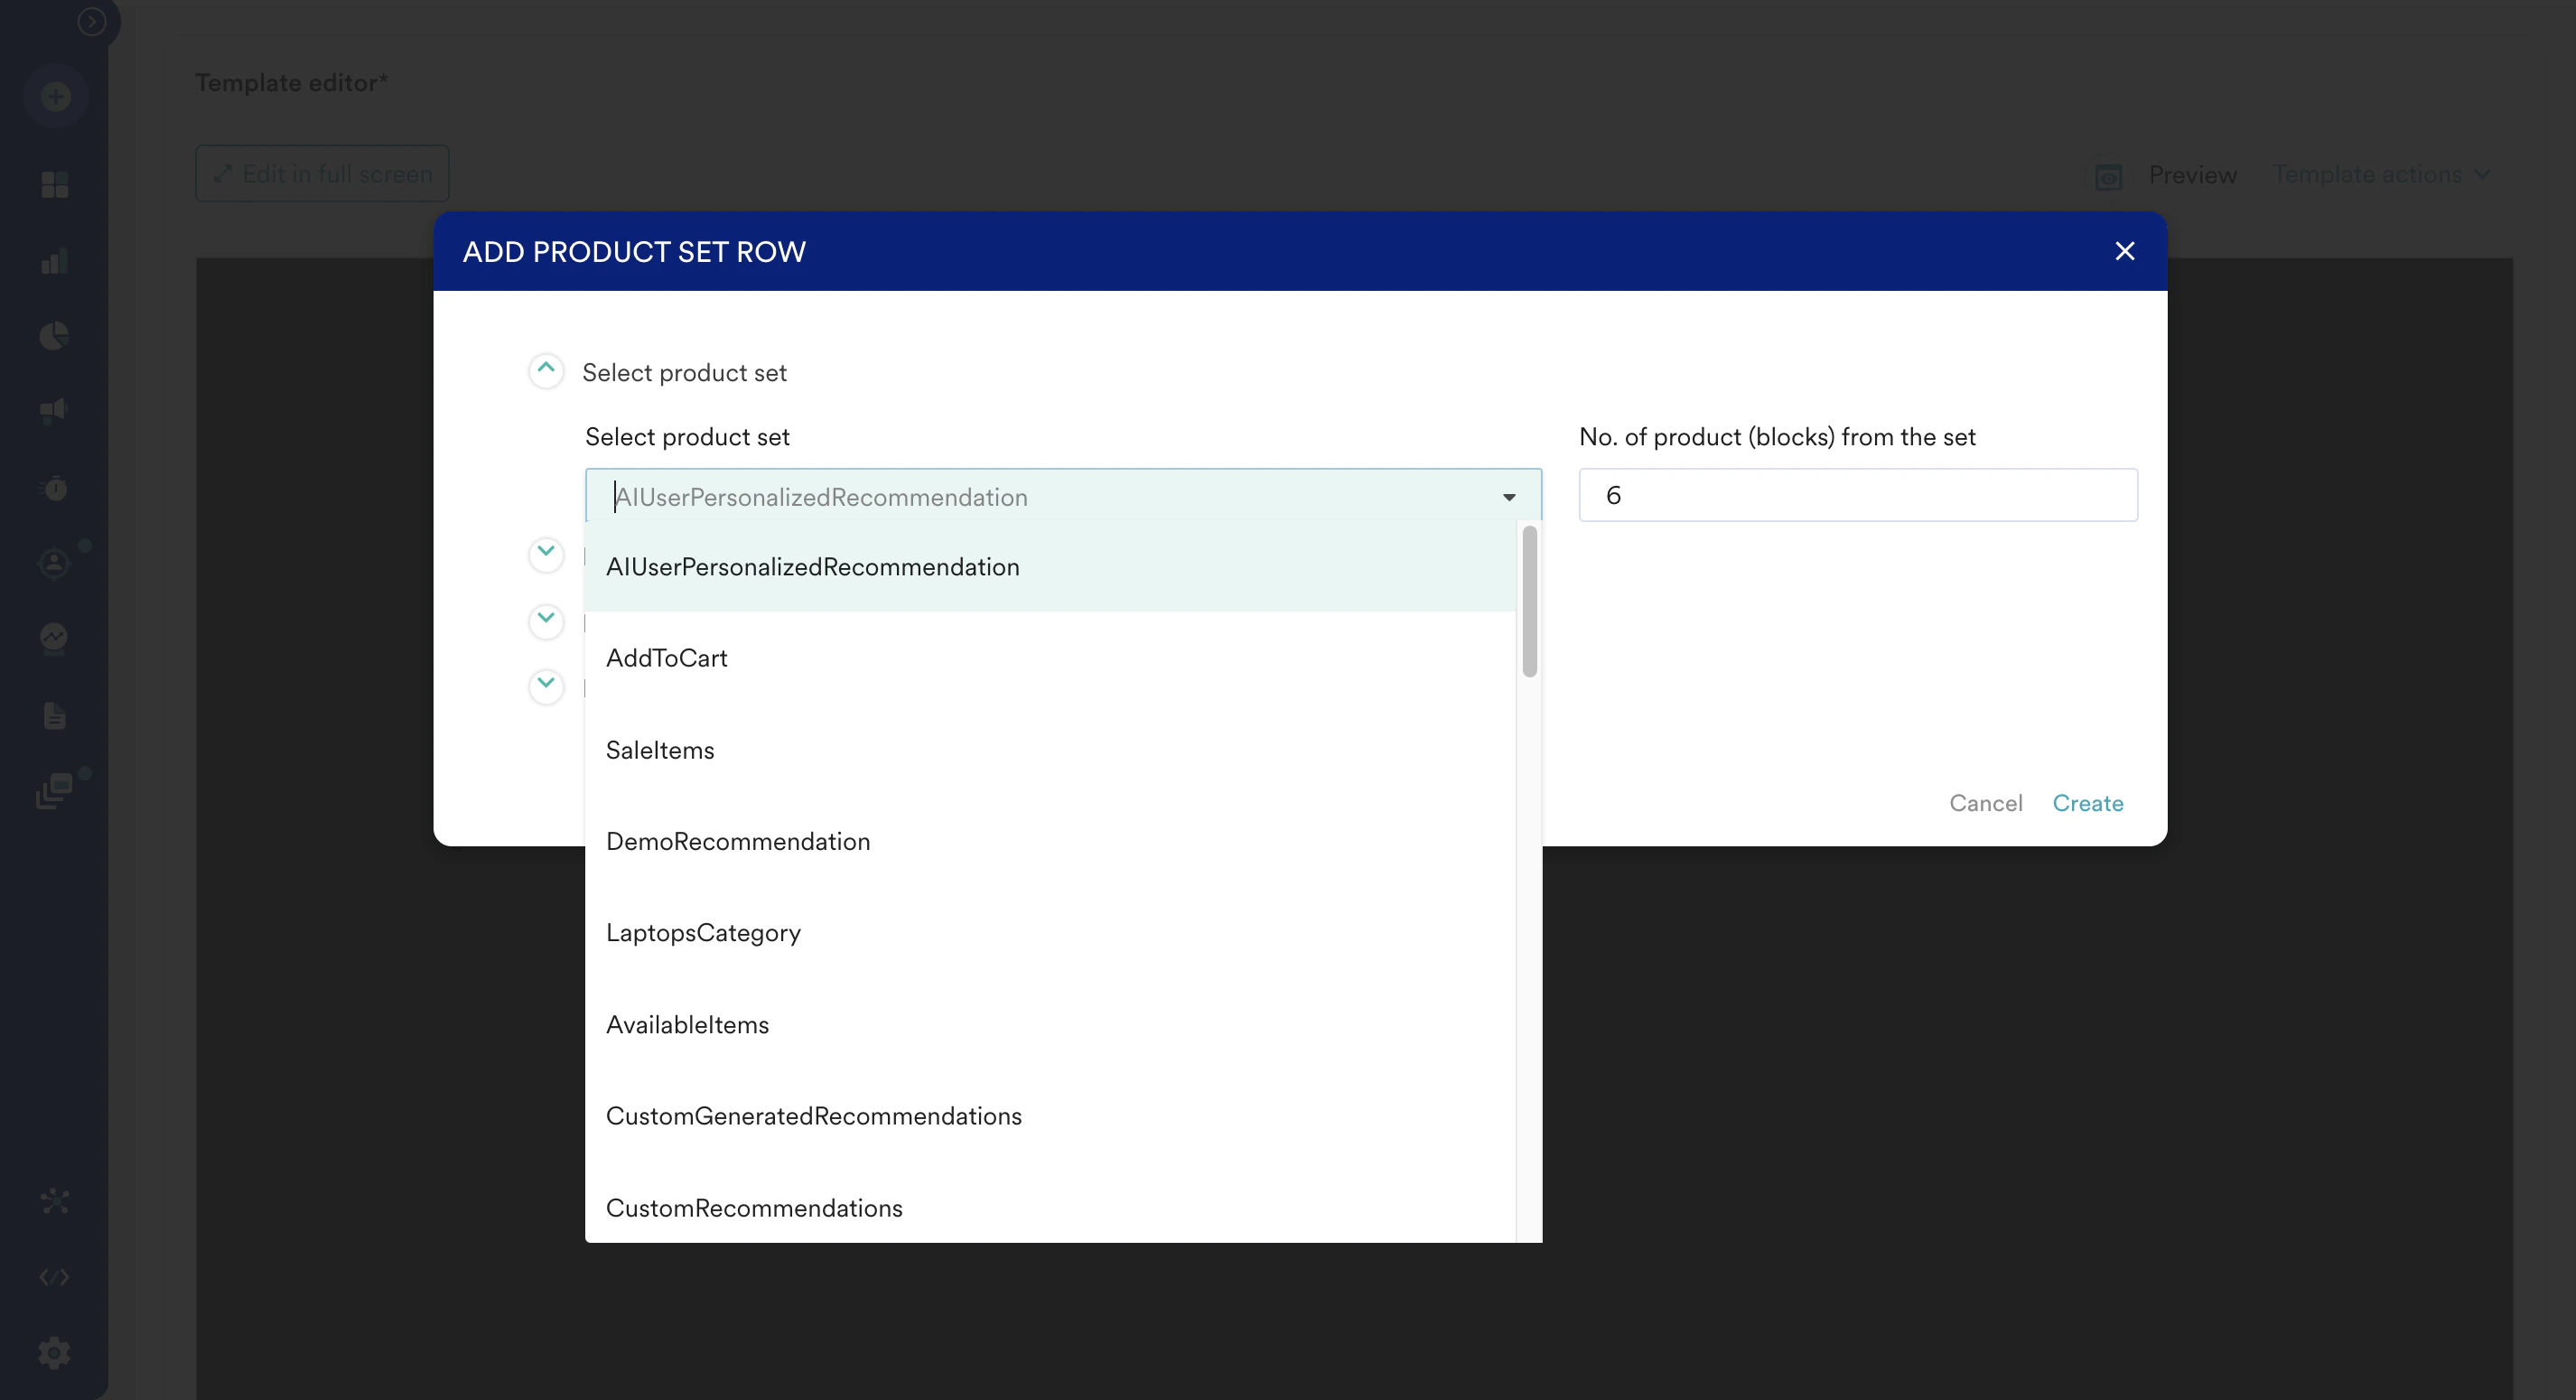
Task: Click the pie chart sidebar icon
Action: (55, 336)
